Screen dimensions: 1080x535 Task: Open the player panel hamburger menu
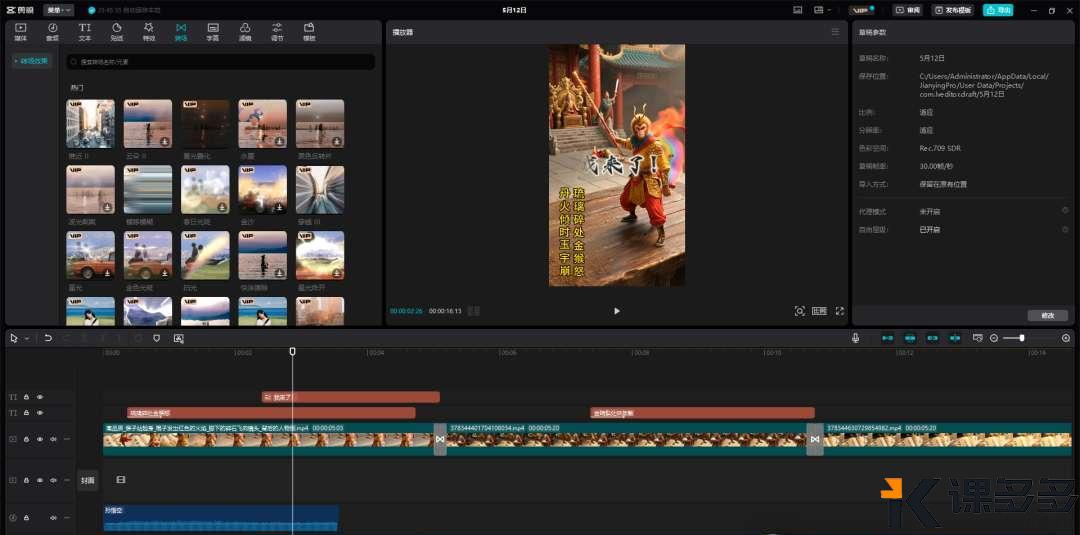tap(835, 32)
